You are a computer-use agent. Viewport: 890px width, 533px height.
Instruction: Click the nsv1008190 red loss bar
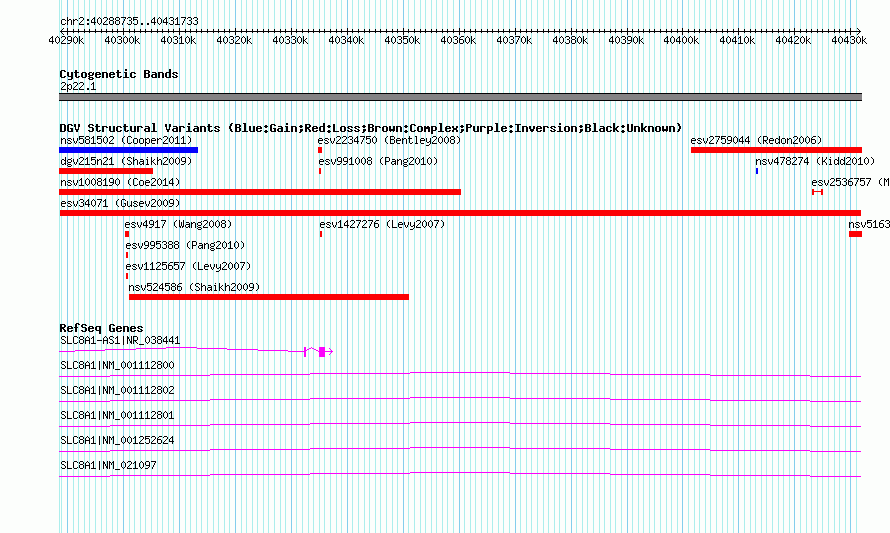pyautogui.click(x=260, y=192)
